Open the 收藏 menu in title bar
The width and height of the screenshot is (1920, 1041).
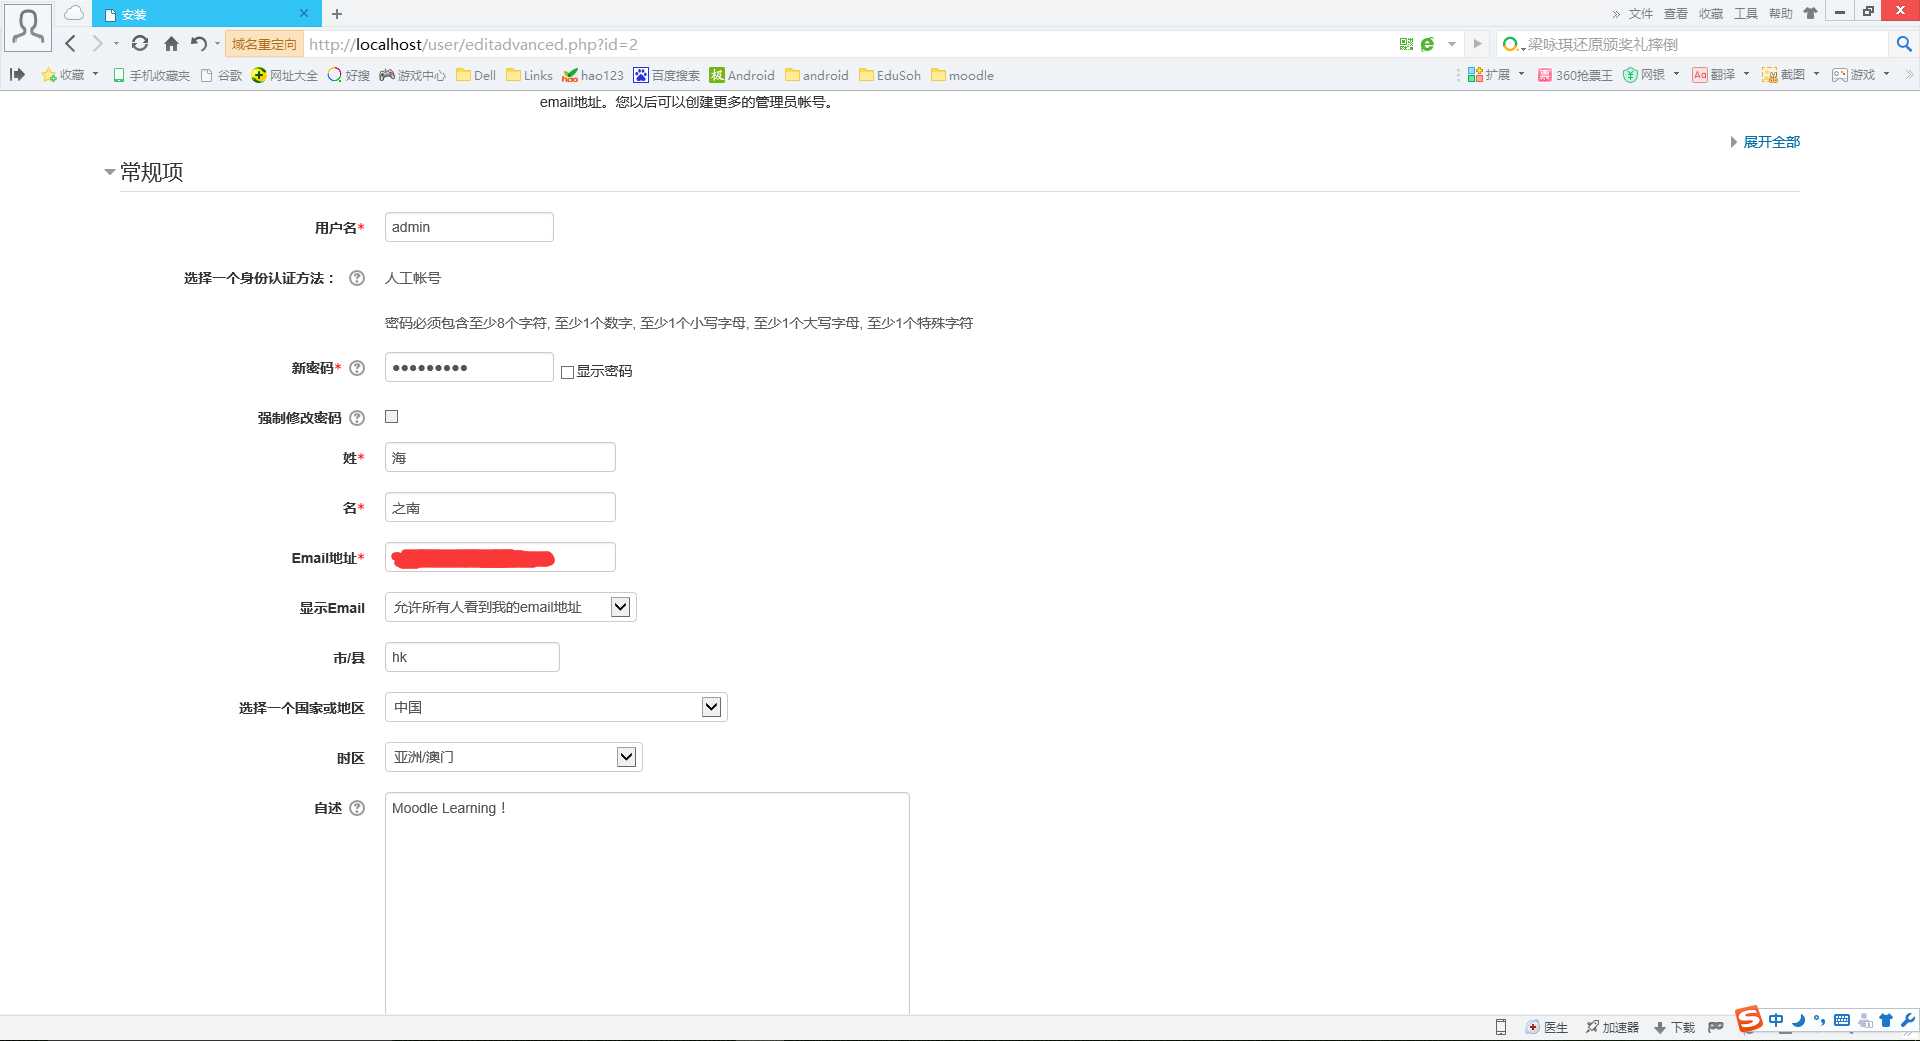click(1711, 14)
